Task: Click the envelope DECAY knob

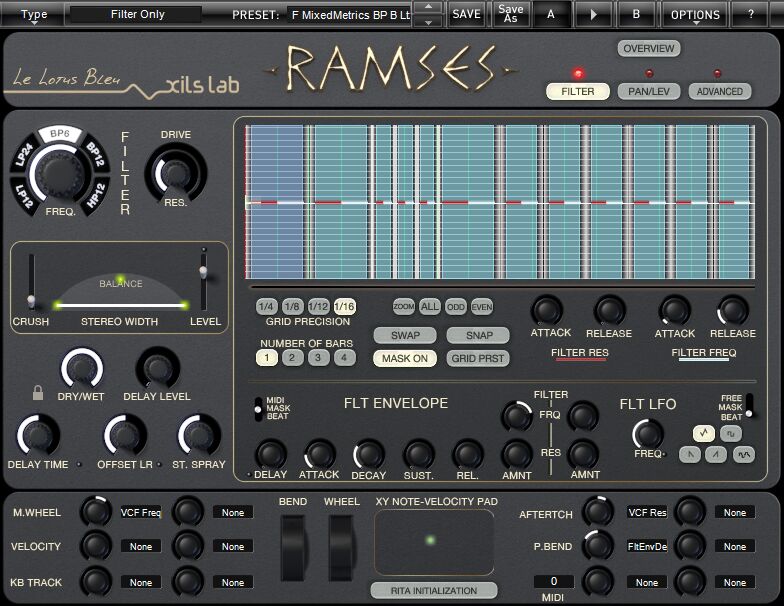Action: click(x=368, y=455)
